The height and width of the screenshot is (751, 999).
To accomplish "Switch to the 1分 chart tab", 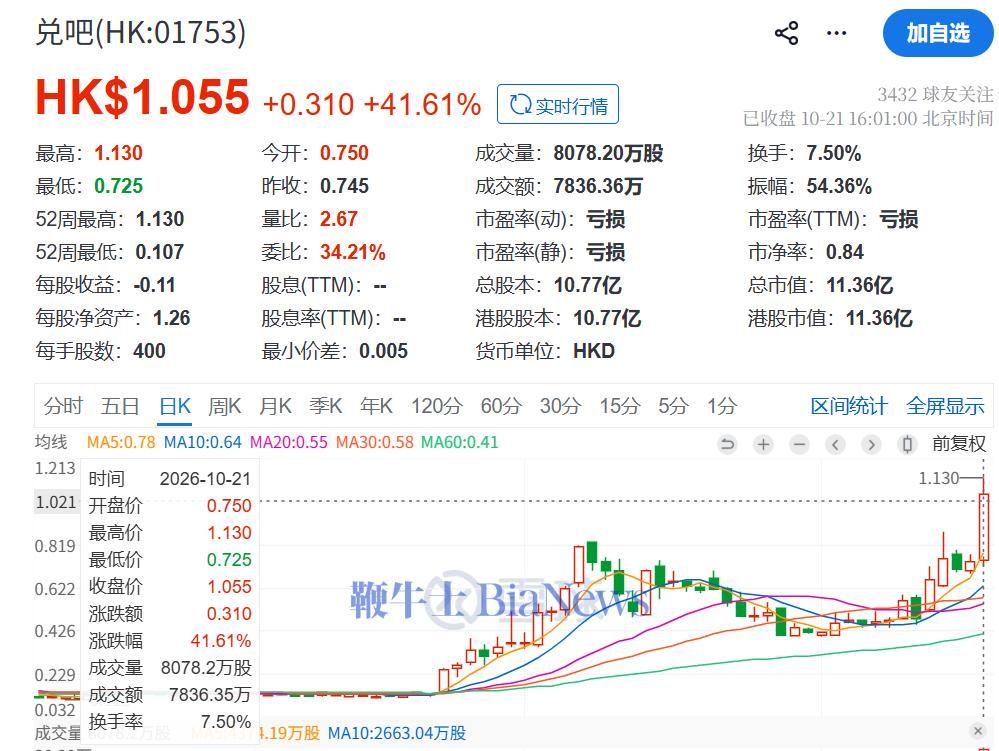I will click(722, 406).
